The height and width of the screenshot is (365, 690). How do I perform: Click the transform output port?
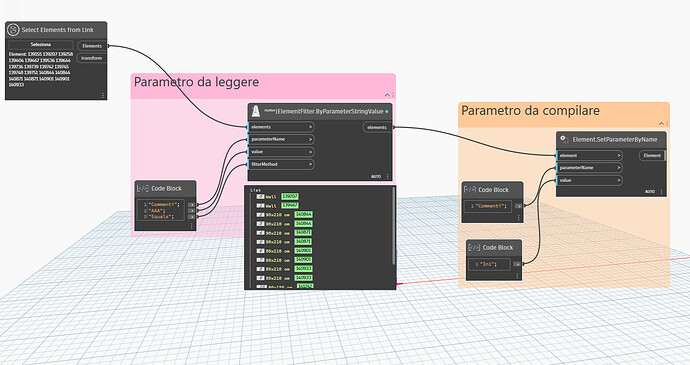92,58
